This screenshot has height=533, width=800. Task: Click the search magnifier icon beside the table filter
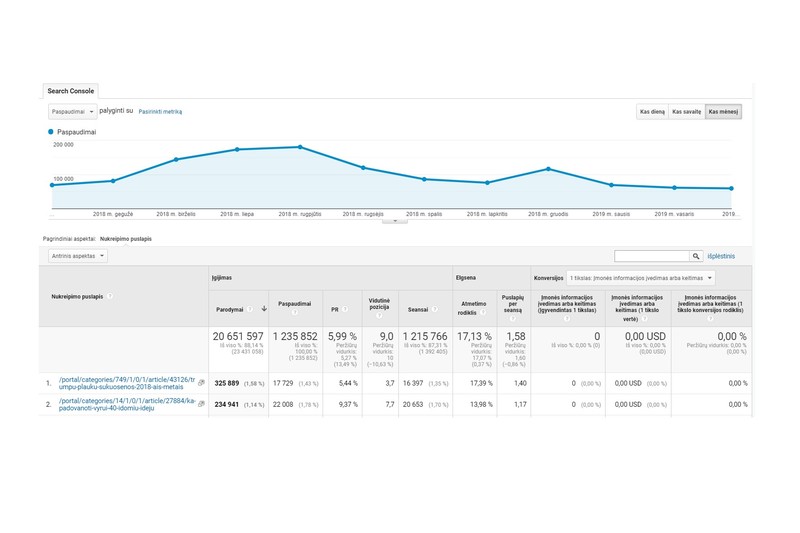pyautogui.click(x=696, y=256)
